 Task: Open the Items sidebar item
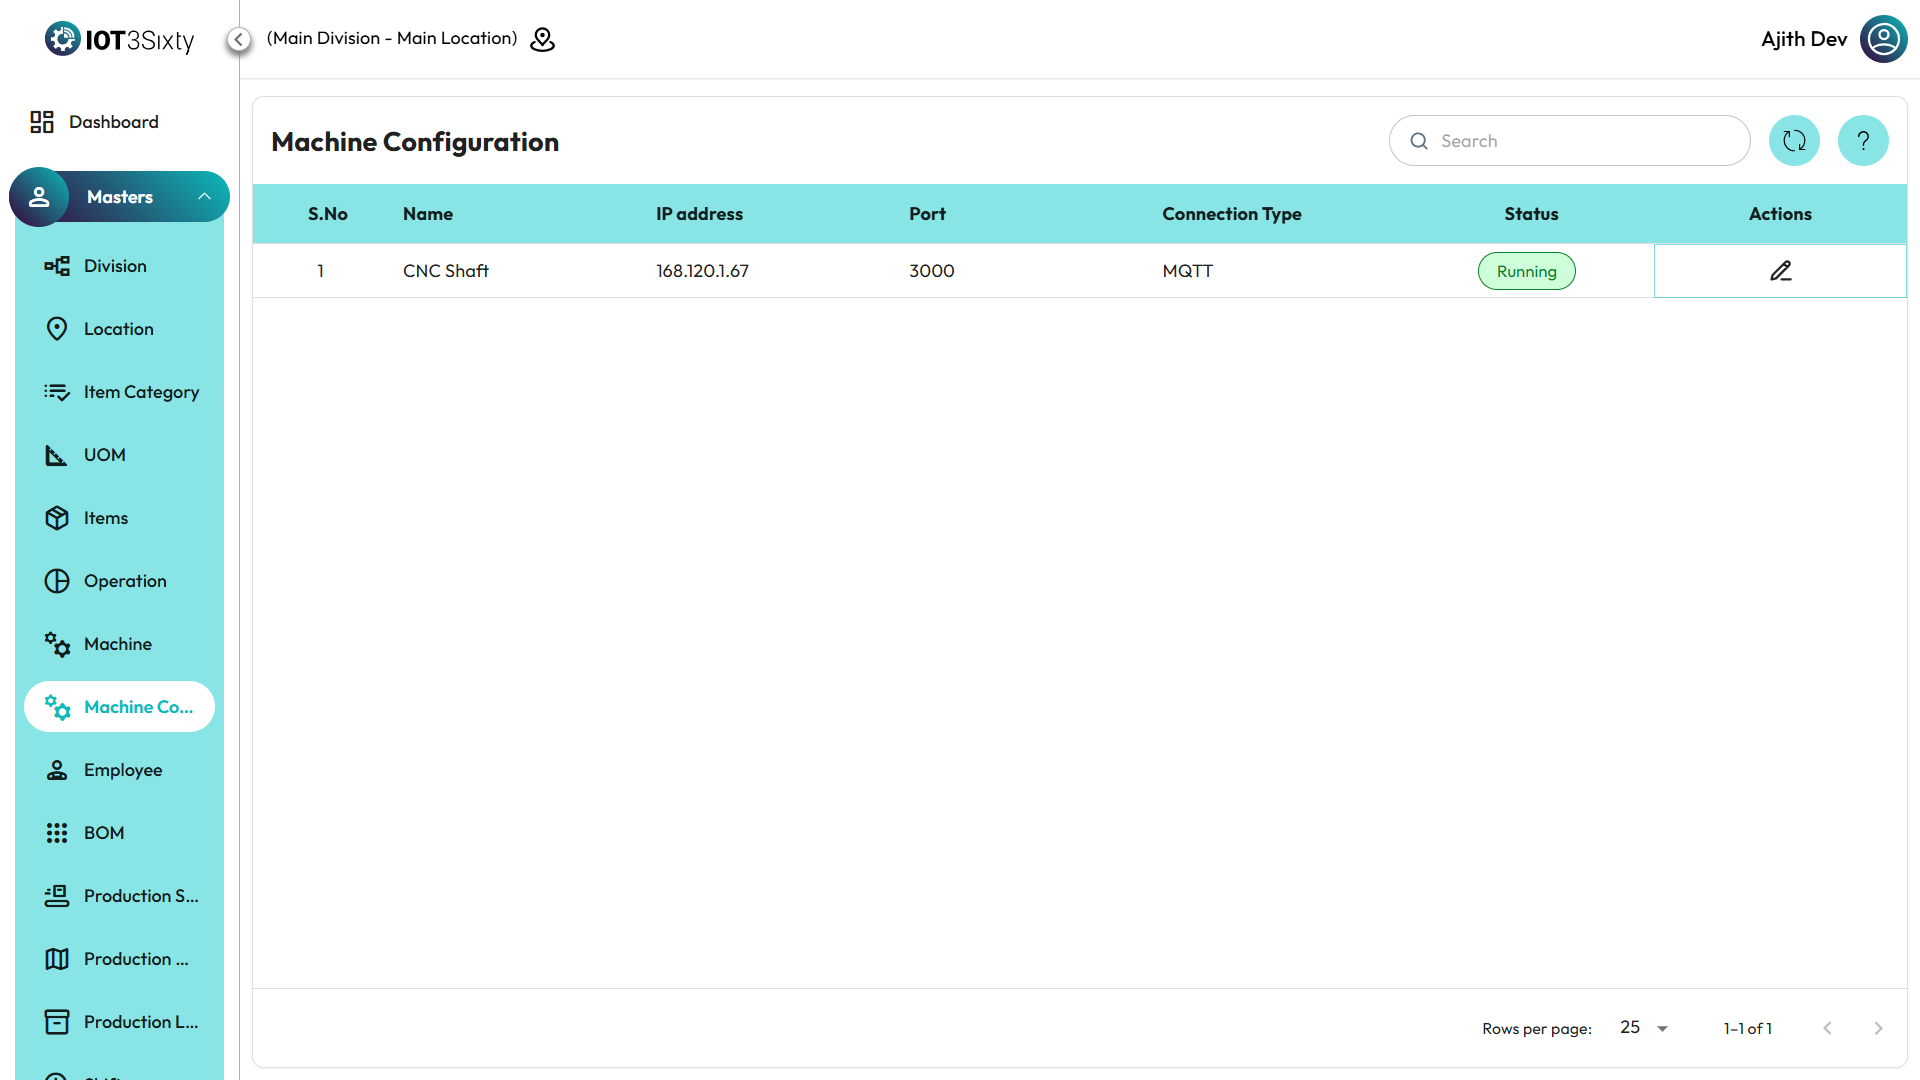(105, 518)
